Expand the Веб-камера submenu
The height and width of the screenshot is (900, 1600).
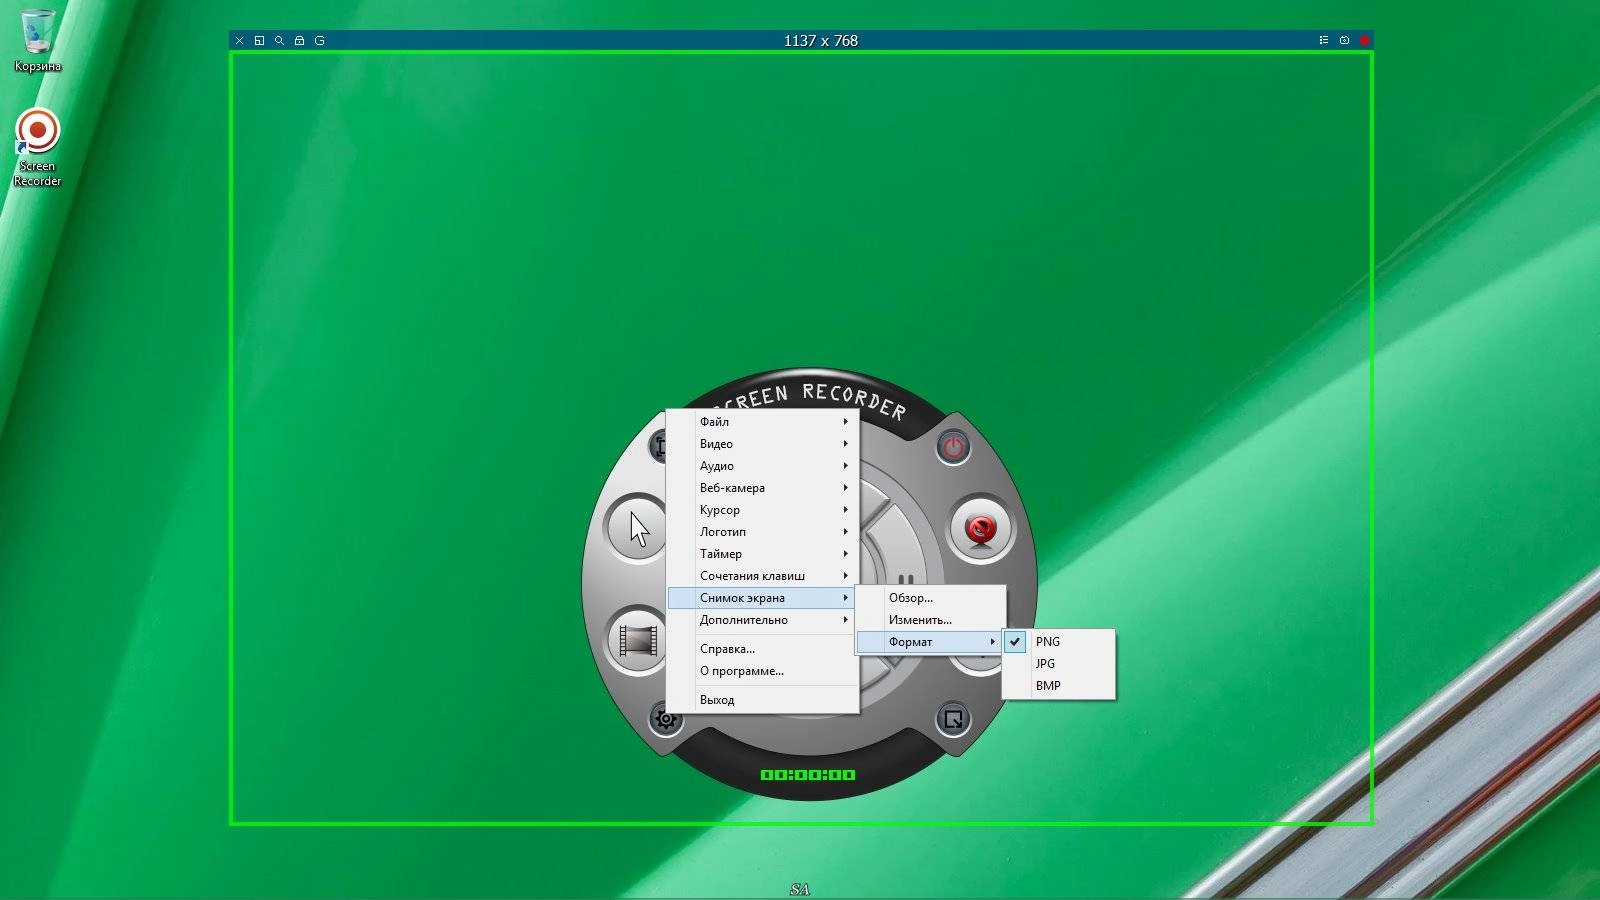click(x=763, y=488)
